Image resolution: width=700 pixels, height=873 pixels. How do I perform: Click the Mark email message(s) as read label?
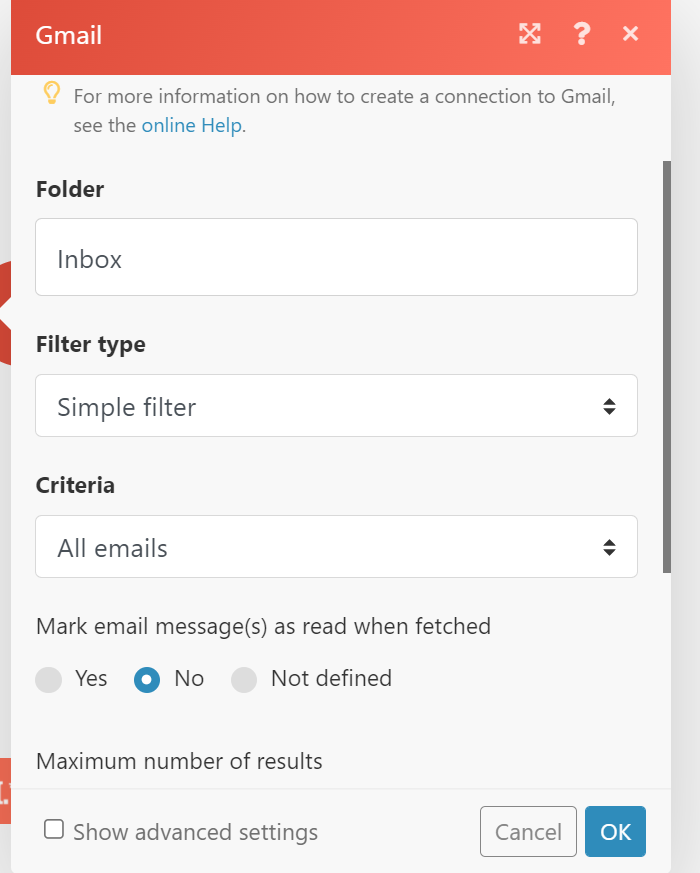[x=263, y=627]
